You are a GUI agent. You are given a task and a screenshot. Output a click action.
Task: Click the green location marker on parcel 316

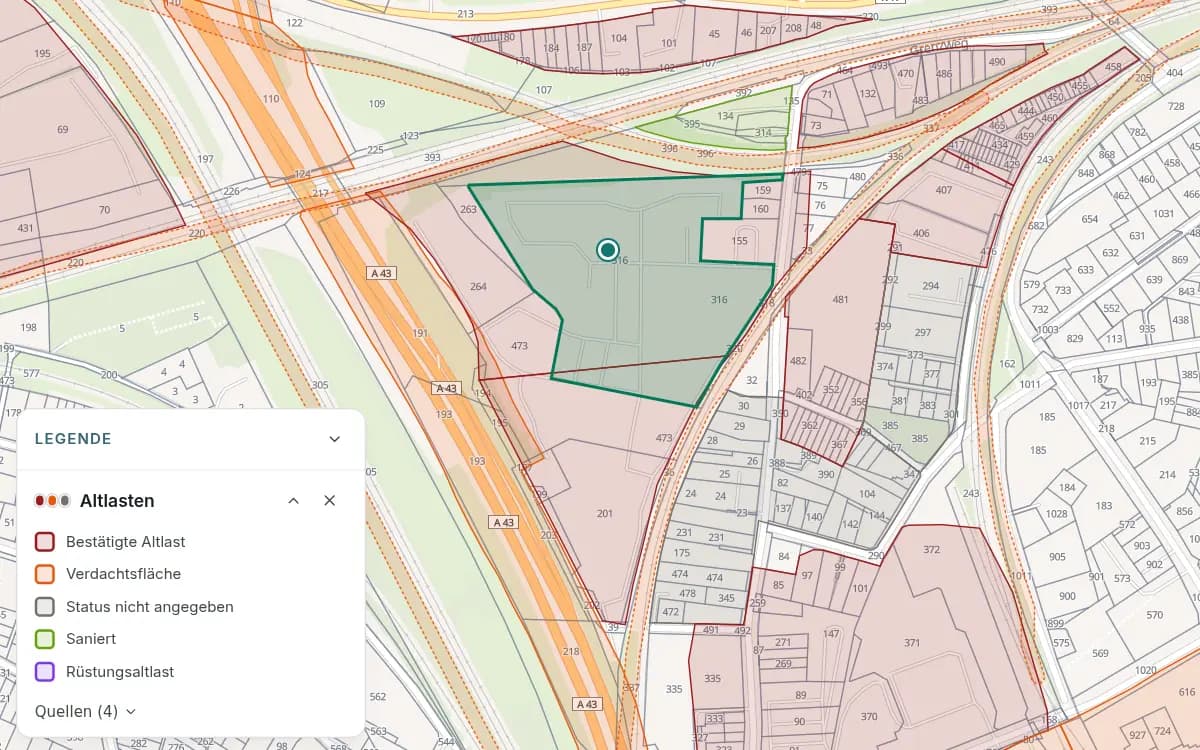point(607,250)
